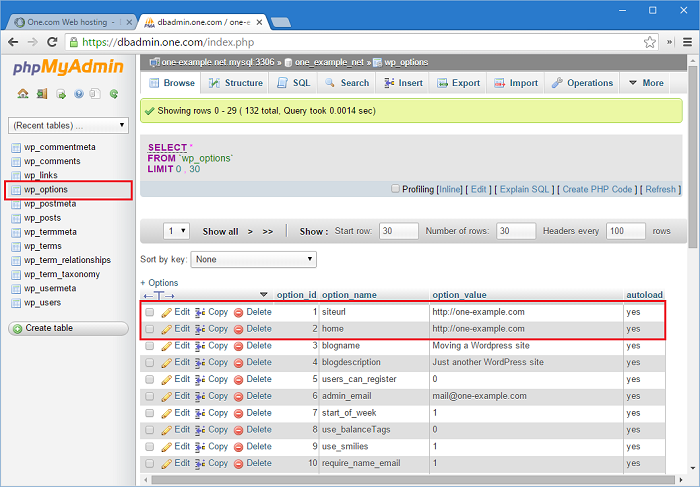Tick the checkbox for users_can_register row

click(x=150, y=379)
